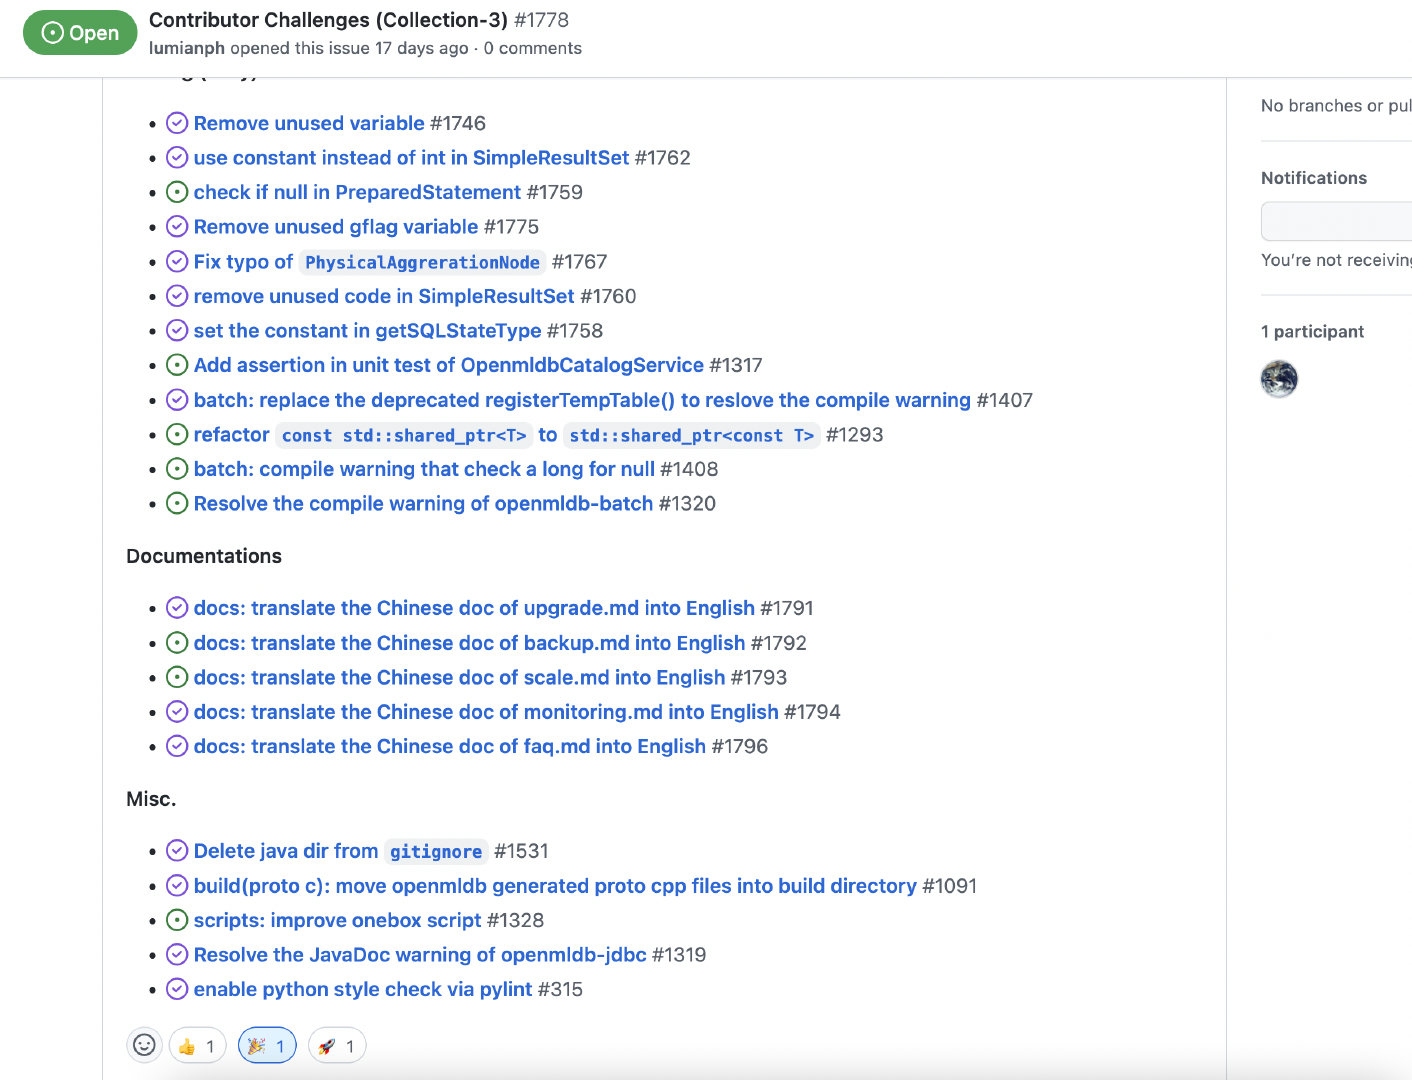Open 'scripts: improve onebox script' issue
Viewport: 1412px width, 1080px height.
pyautogui.click(x=337, y=920)
